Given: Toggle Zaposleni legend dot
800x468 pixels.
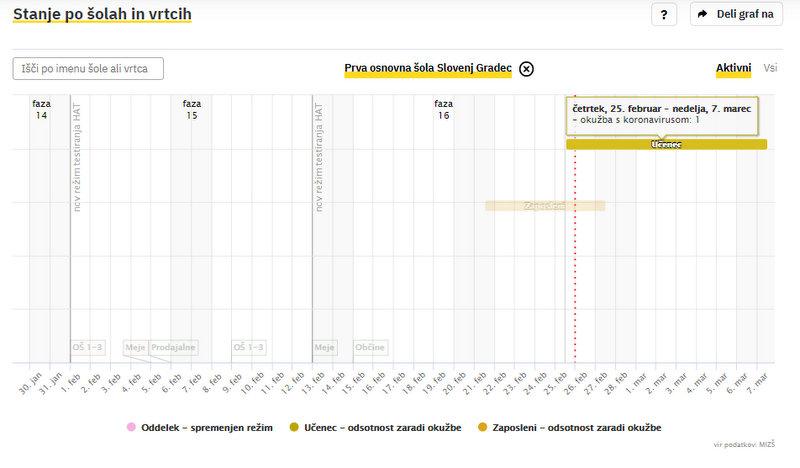Looking at the screenshot, I should [485, 427].
